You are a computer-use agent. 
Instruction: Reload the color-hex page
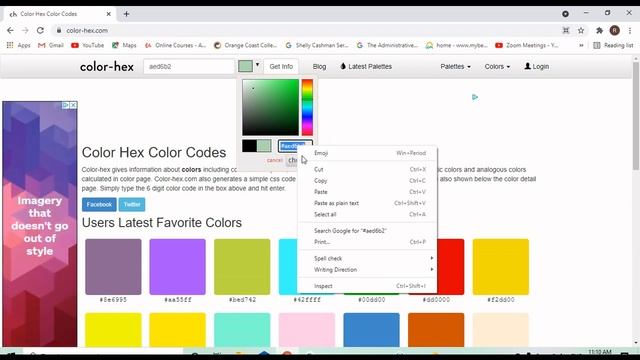(x=40, y=31)
